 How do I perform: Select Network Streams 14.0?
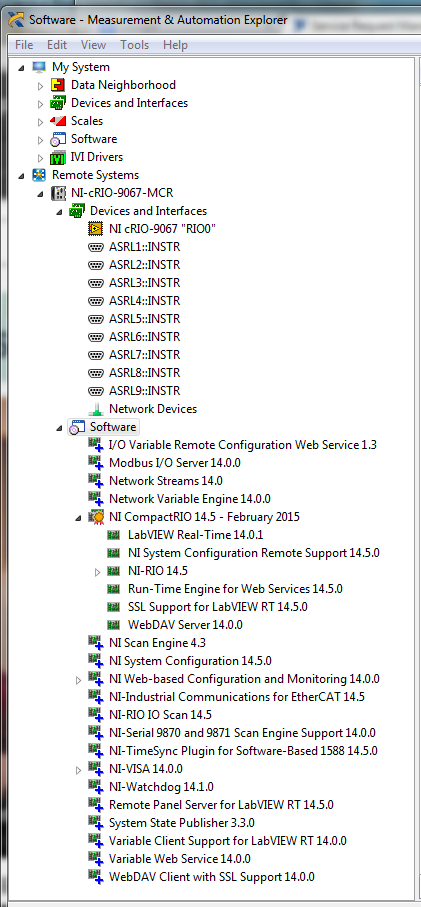tap(166, 481)
